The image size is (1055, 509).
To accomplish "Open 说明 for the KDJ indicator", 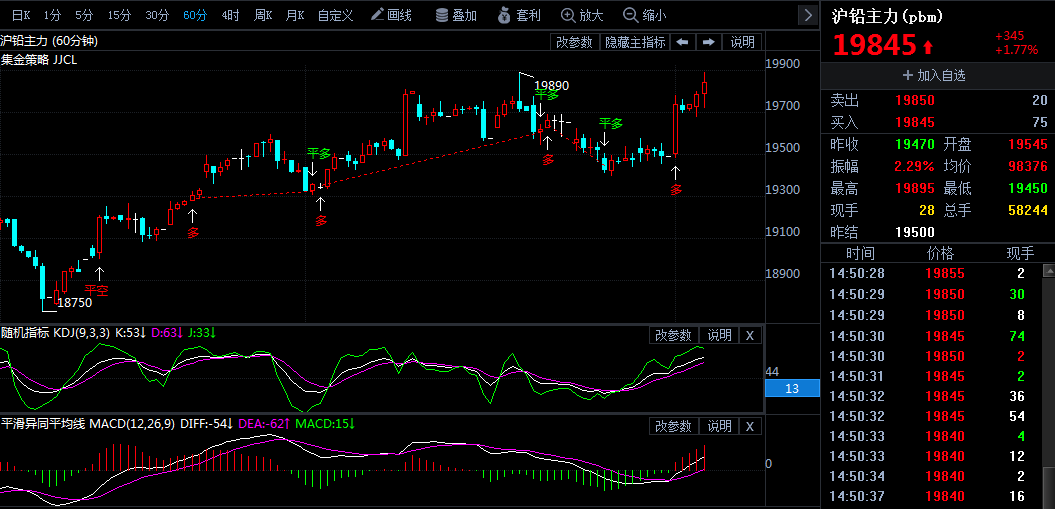I will click(719, 335).
